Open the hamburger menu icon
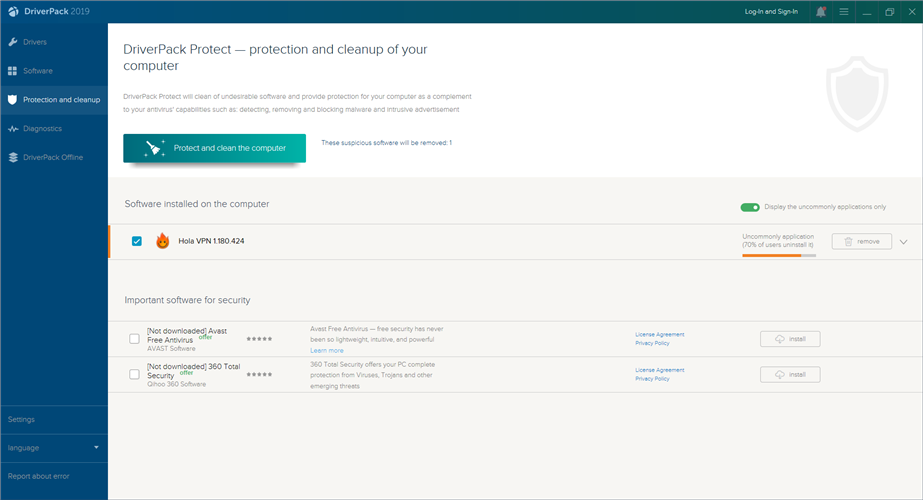The height and width of the screenshot is (500, 923). (x=844, y=12)
